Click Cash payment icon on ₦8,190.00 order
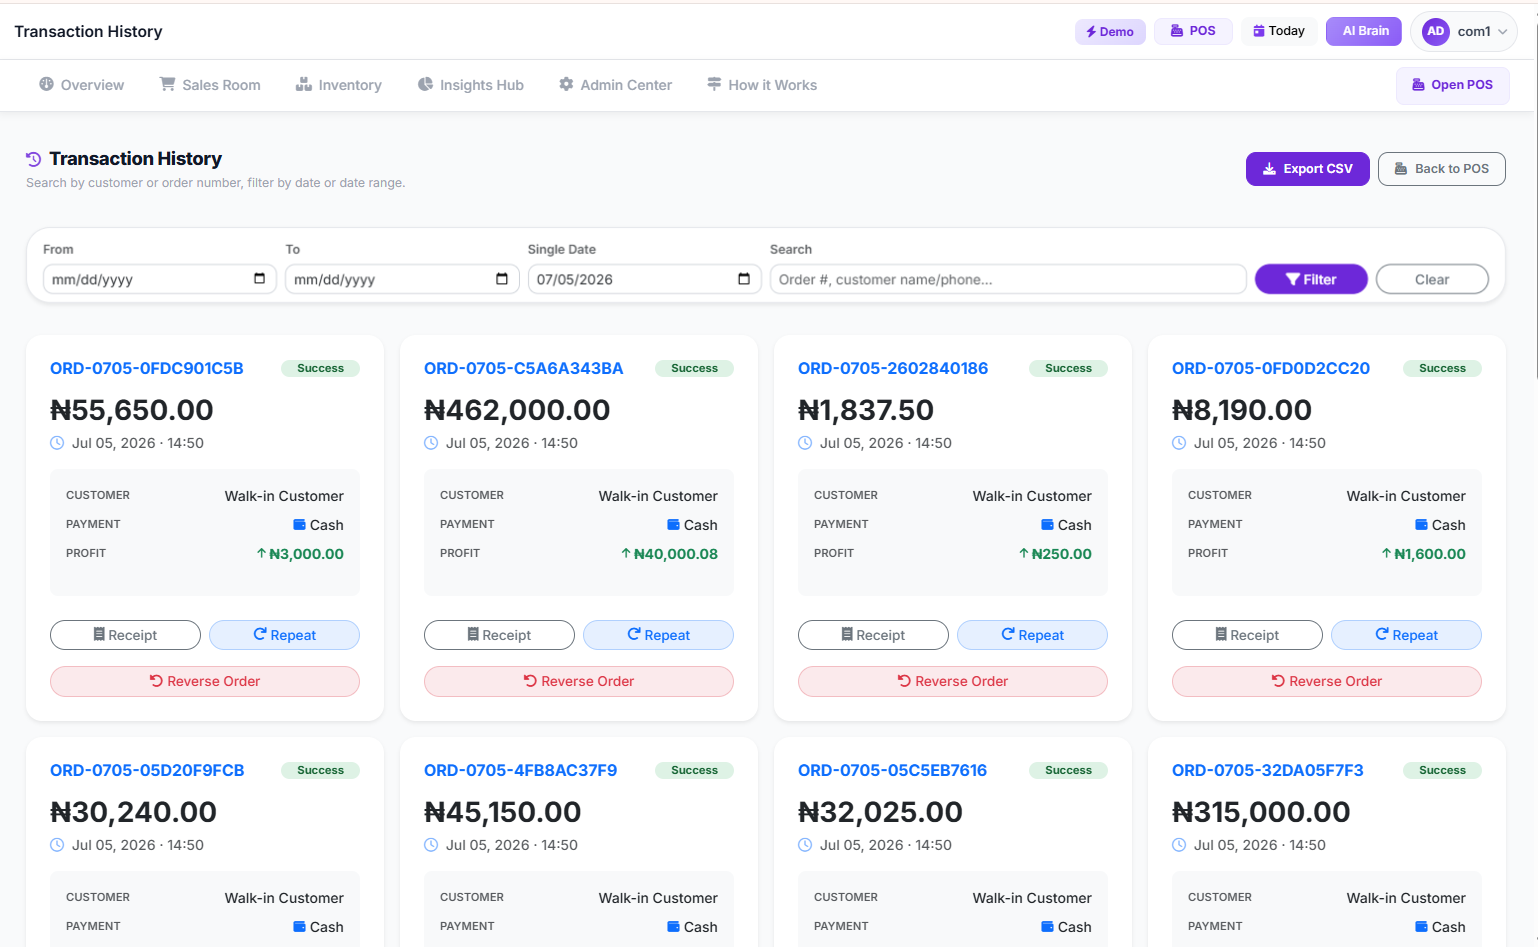The height and width of the screenshot is (947, 1538). click(x=1421, y=525)
